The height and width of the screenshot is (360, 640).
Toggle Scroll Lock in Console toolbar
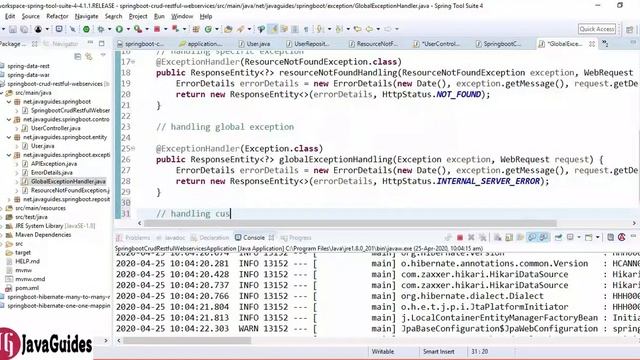(509, 238)
